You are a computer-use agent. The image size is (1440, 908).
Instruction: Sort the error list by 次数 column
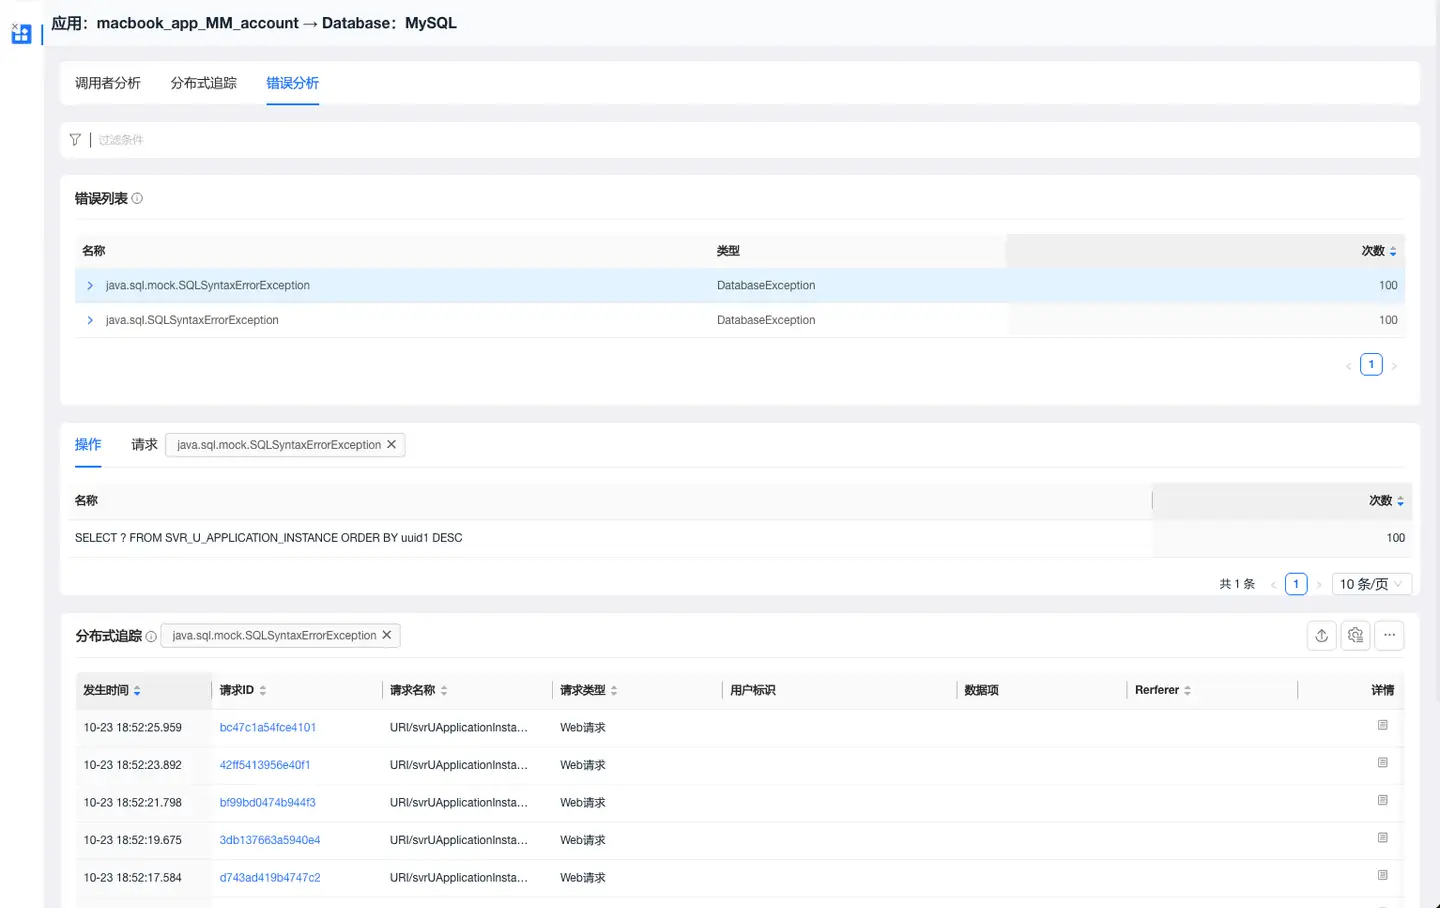(x=1392, y=252)
